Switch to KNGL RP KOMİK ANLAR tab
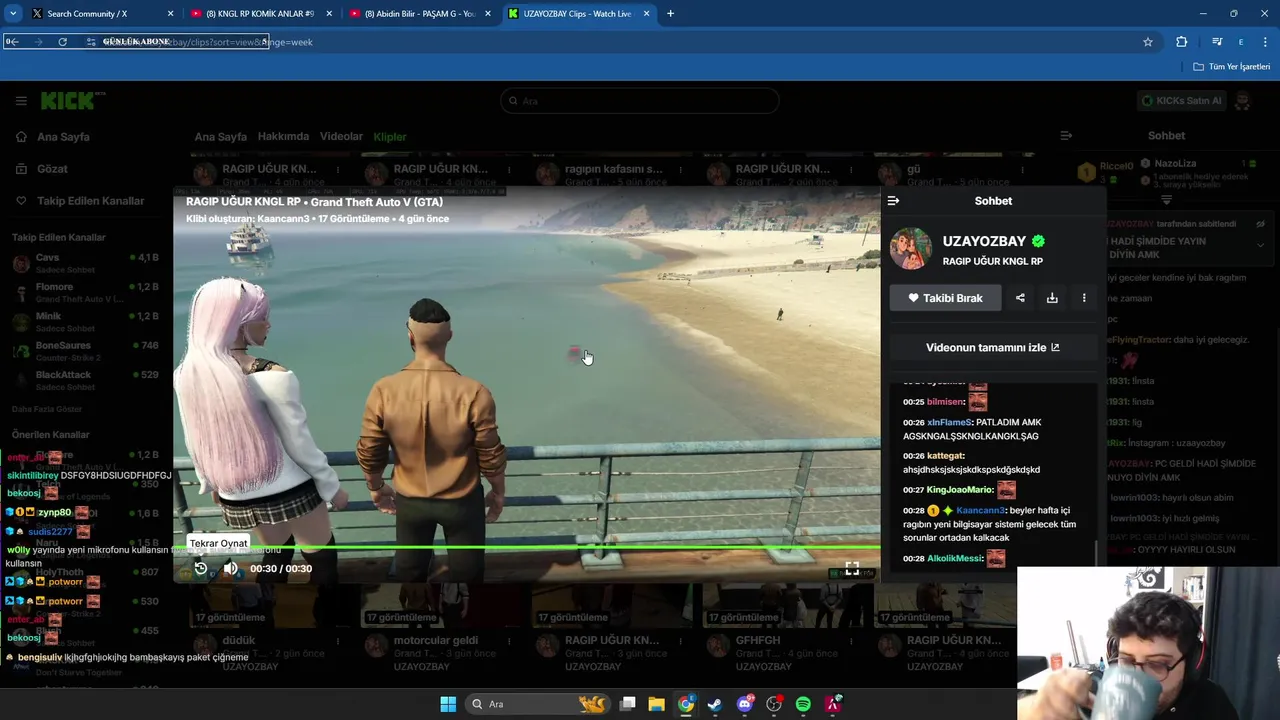 [x=262, y=14]
